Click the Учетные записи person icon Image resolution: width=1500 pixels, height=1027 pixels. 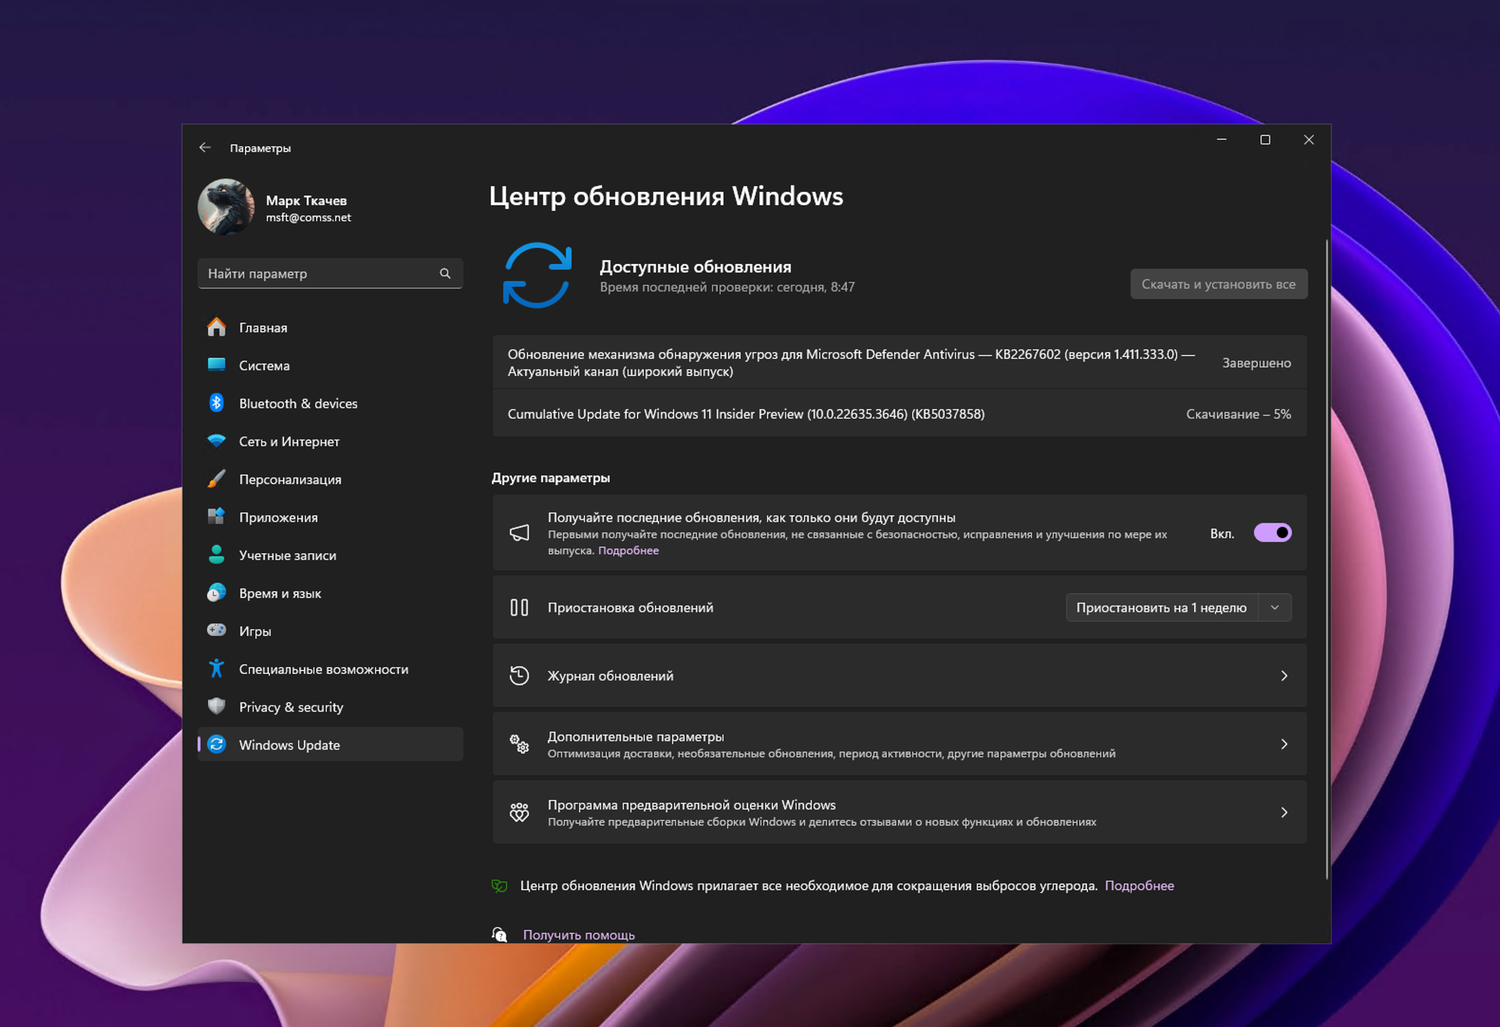tap(216, 555)
